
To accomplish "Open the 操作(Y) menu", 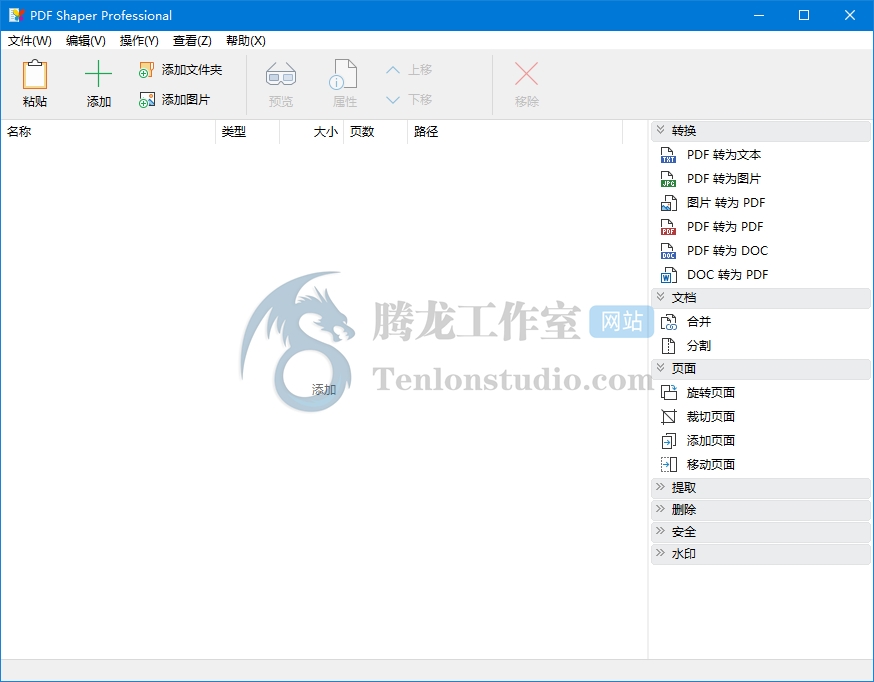I will point(139,41).
